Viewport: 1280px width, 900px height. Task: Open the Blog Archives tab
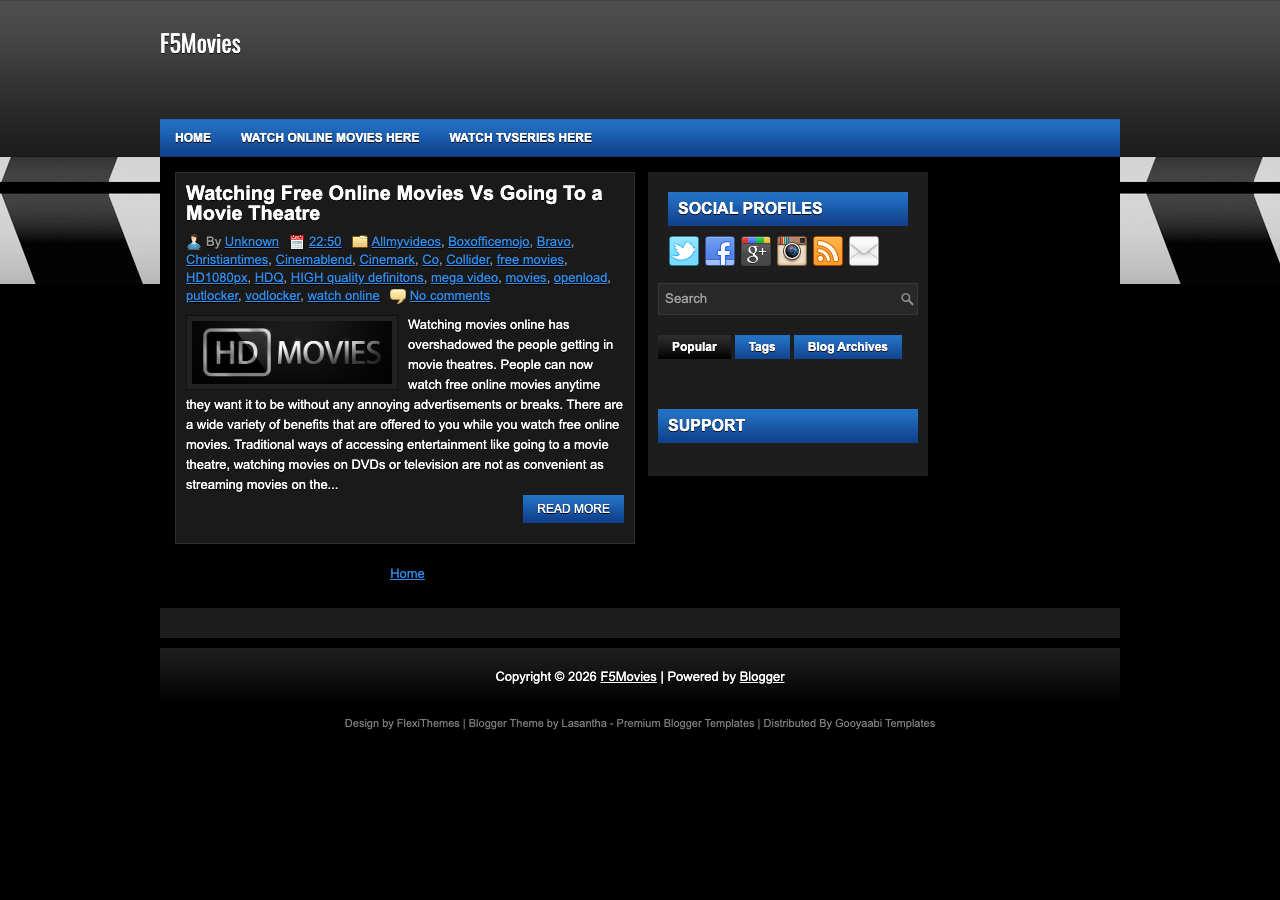click(847, 347)
